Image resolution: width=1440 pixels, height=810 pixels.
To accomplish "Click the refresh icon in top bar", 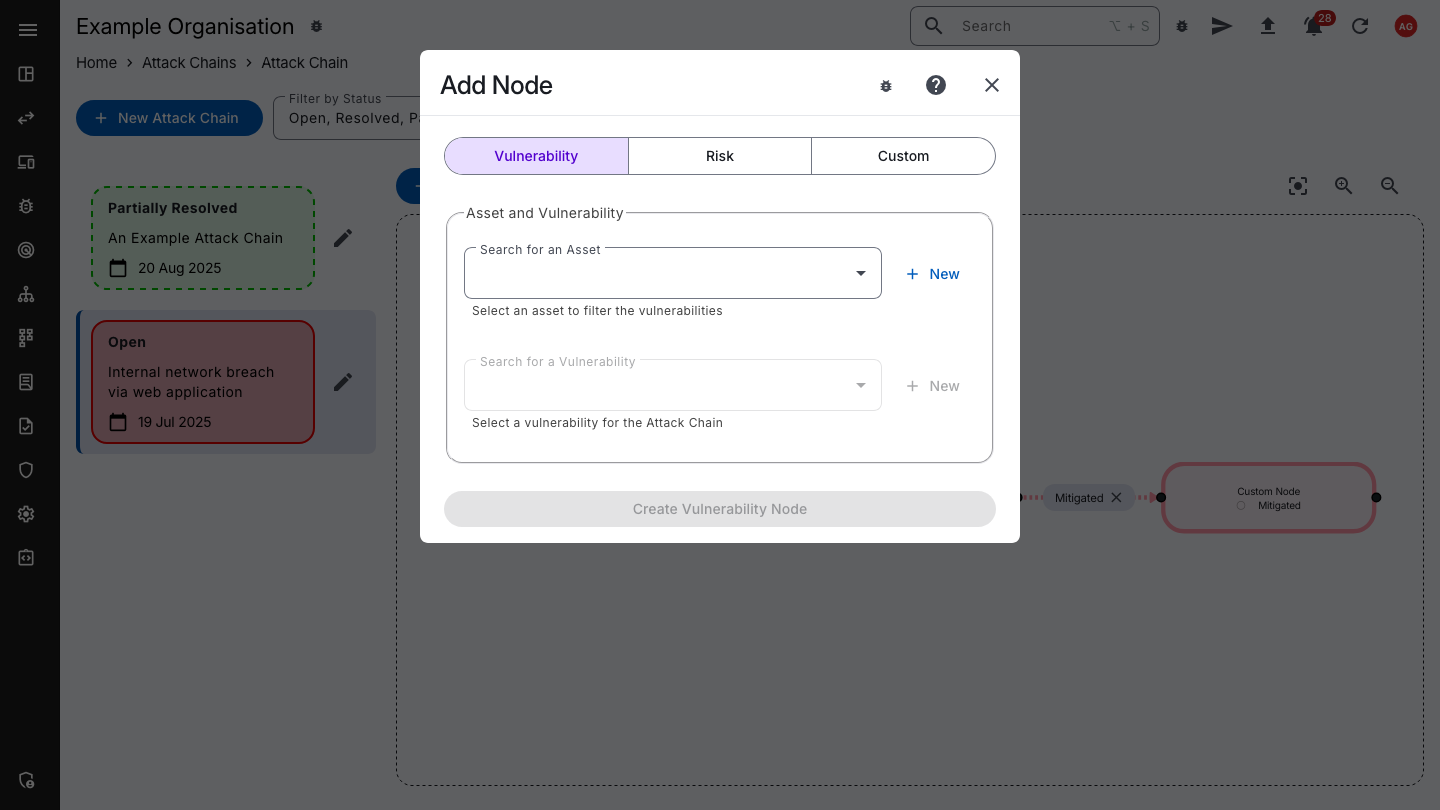I will point(1360,26).
